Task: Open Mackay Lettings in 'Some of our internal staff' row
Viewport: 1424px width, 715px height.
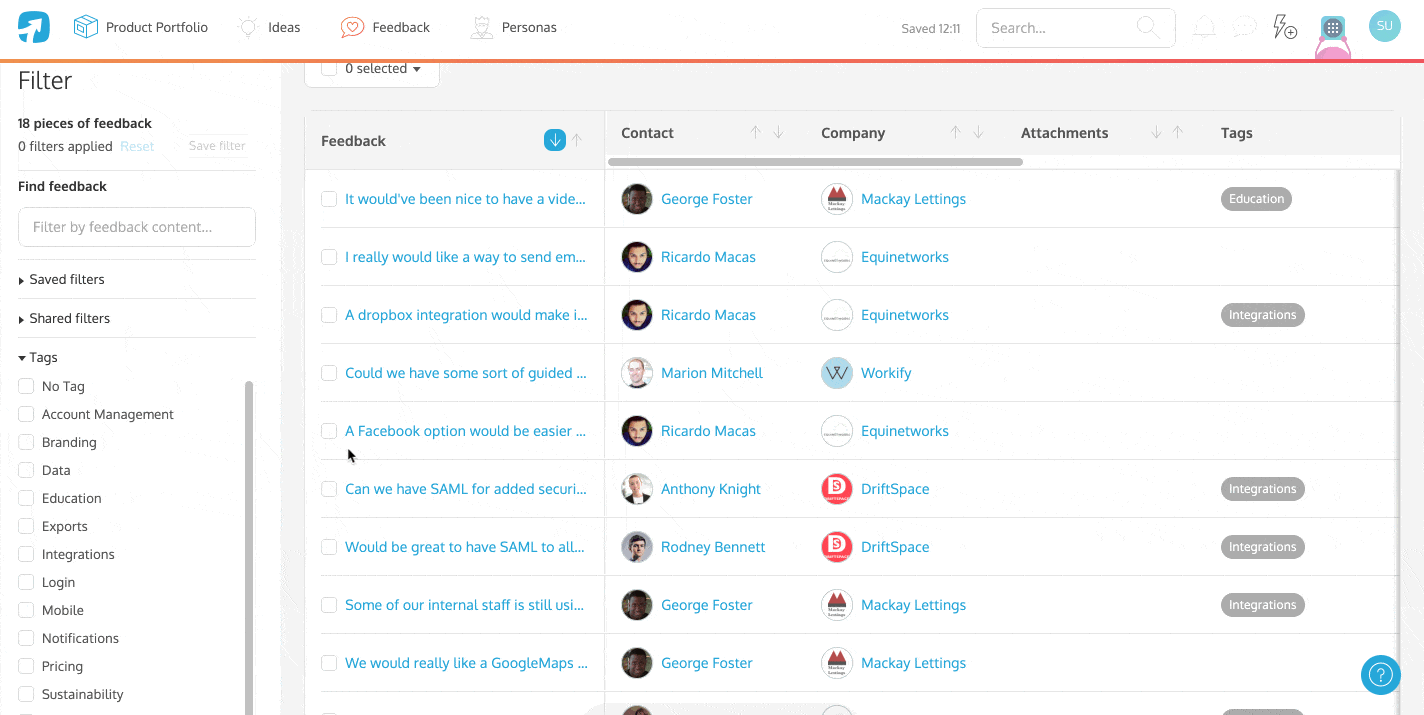Action: tap(913, 605)
